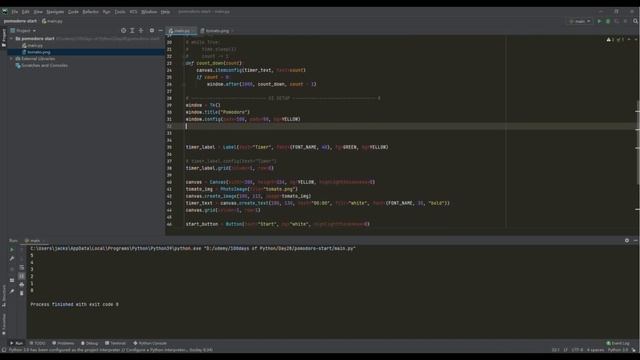This screenshot has height=360, width=640.
Task: Open the Code menu
Action: 73,12
